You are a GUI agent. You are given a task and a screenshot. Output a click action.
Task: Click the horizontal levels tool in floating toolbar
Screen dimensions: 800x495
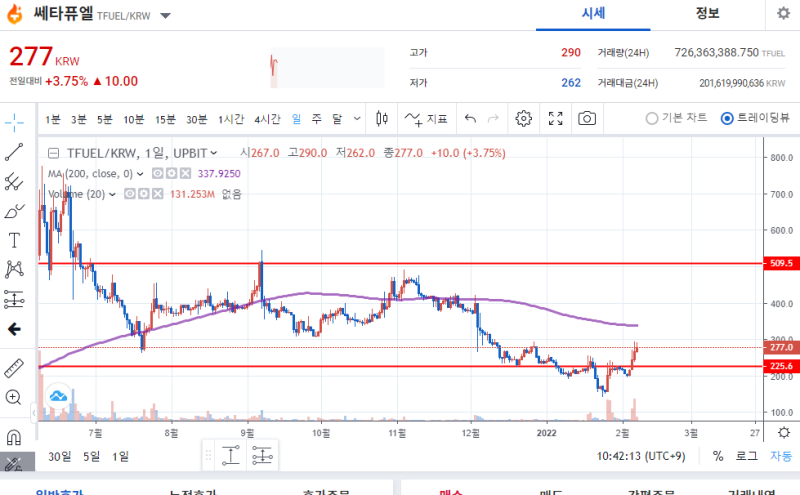click(262, 455)
